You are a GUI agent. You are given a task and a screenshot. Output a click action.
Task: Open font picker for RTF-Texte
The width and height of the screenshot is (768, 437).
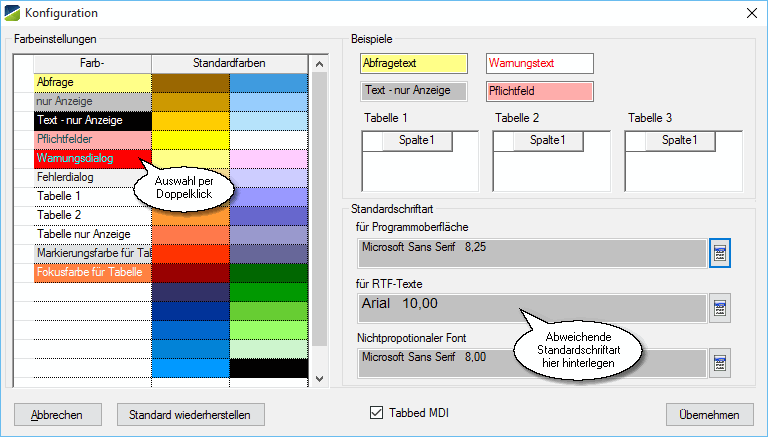[x=720, y=307]
